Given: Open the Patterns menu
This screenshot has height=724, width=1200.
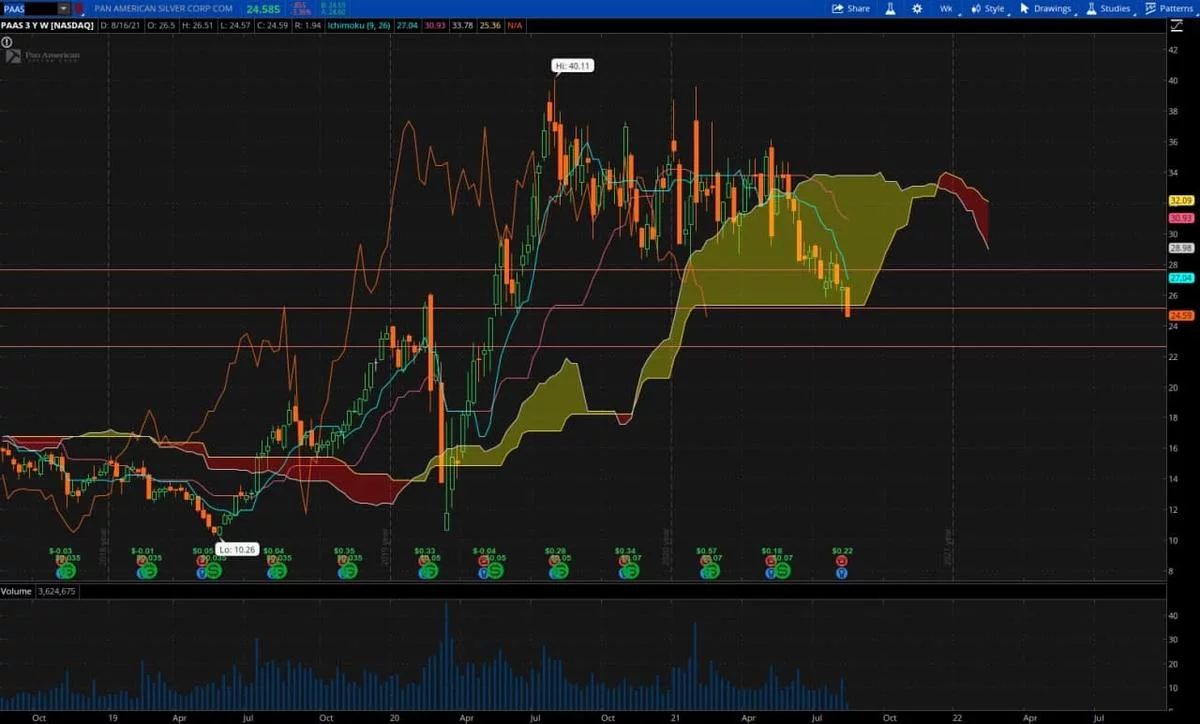Looking at the screenshot, I should point(1170,9).
